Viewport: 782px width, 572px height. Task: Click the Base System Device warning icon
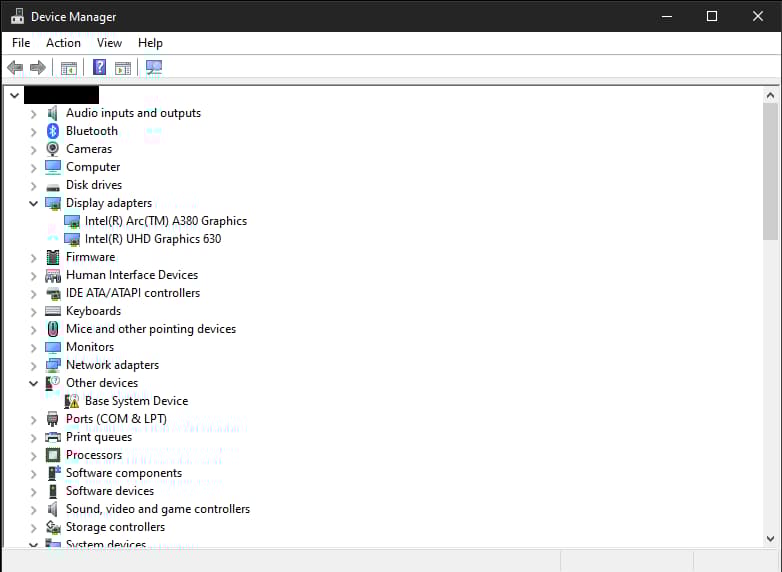pos(72,401)
